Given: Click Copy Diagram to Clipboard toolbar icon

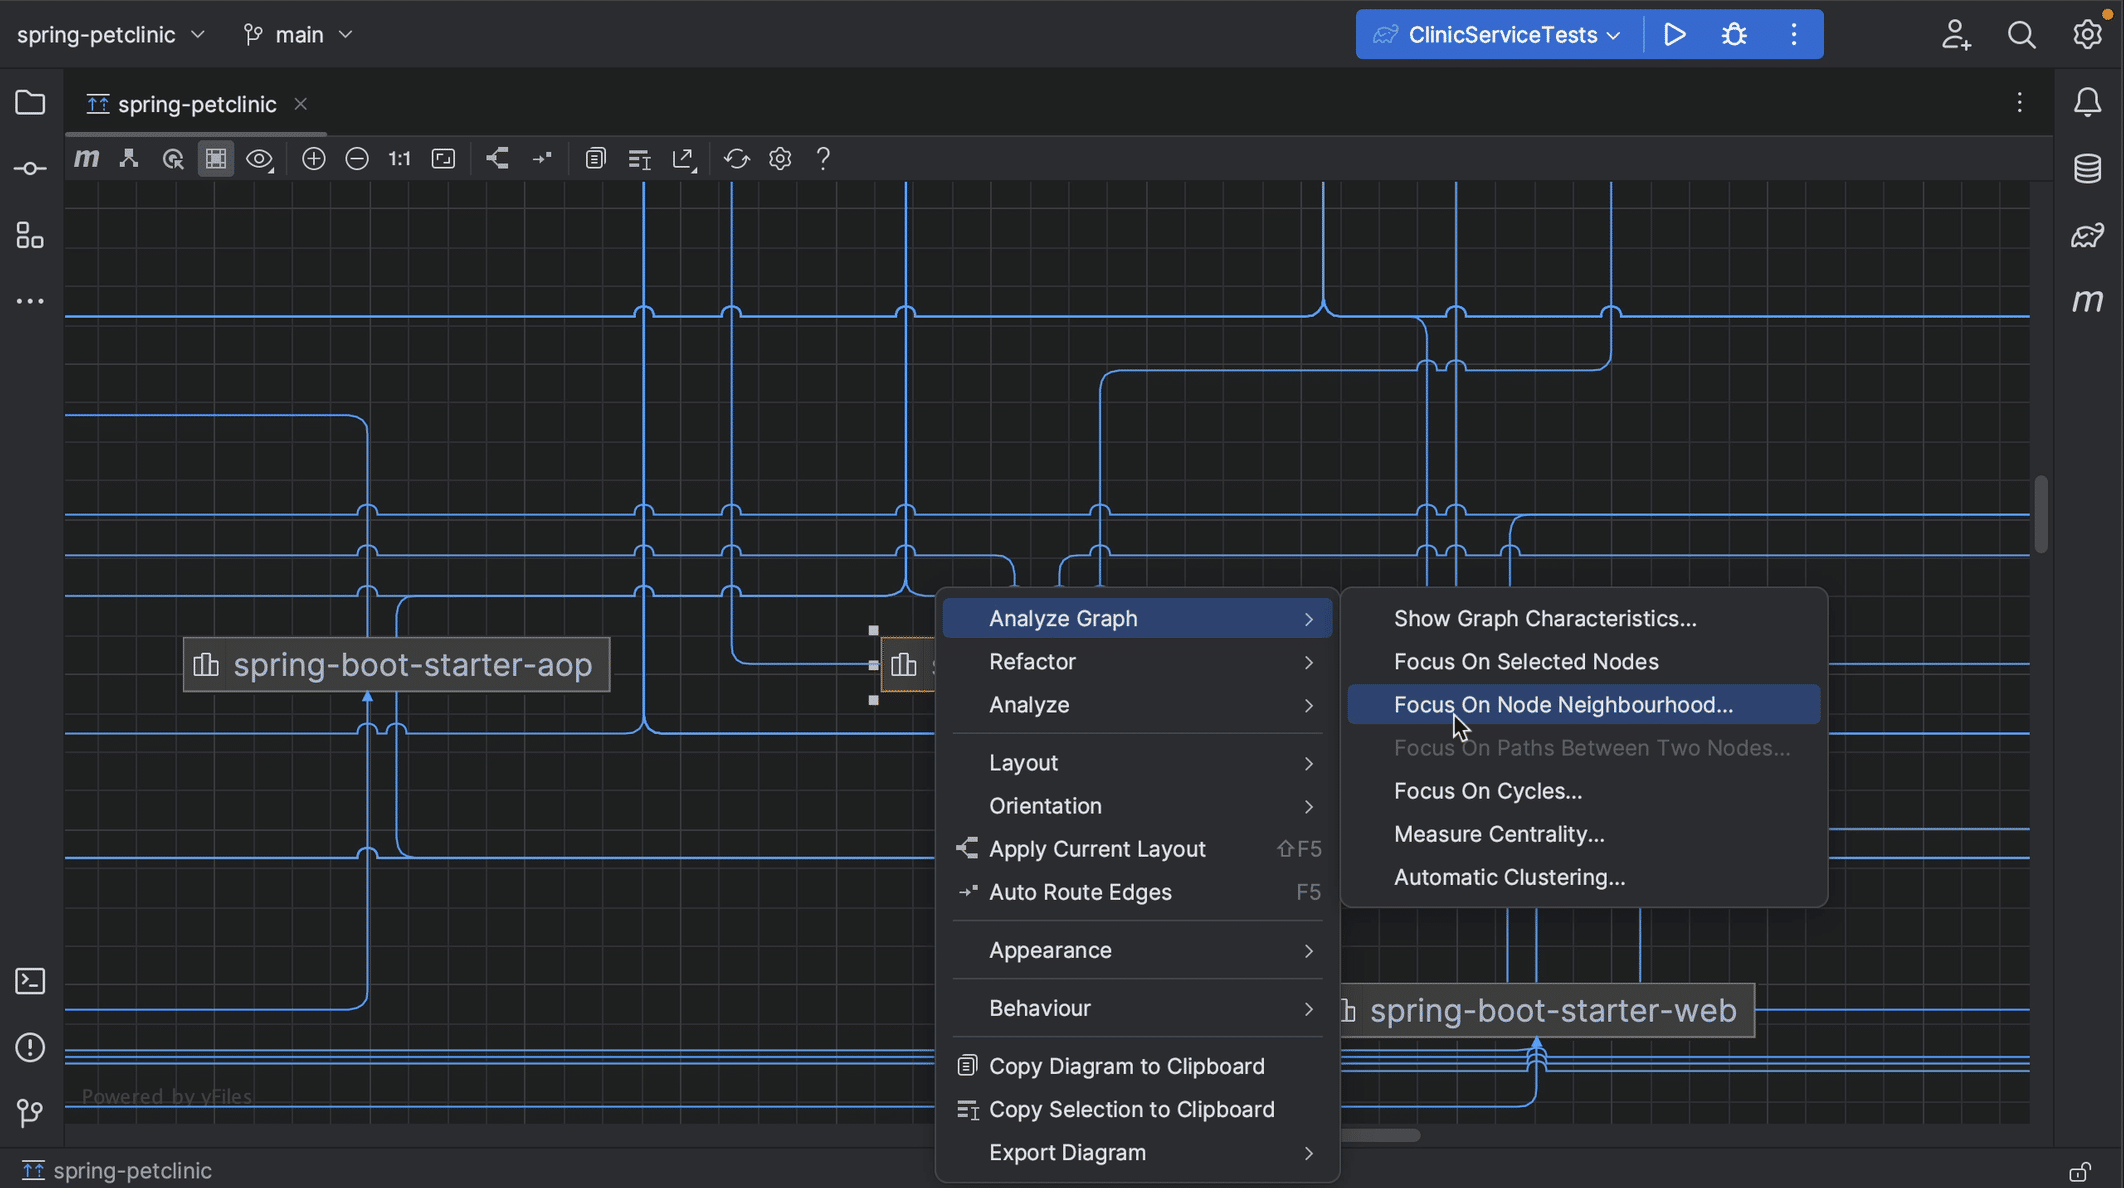Looking at the screenshot, I should (595, 159).
